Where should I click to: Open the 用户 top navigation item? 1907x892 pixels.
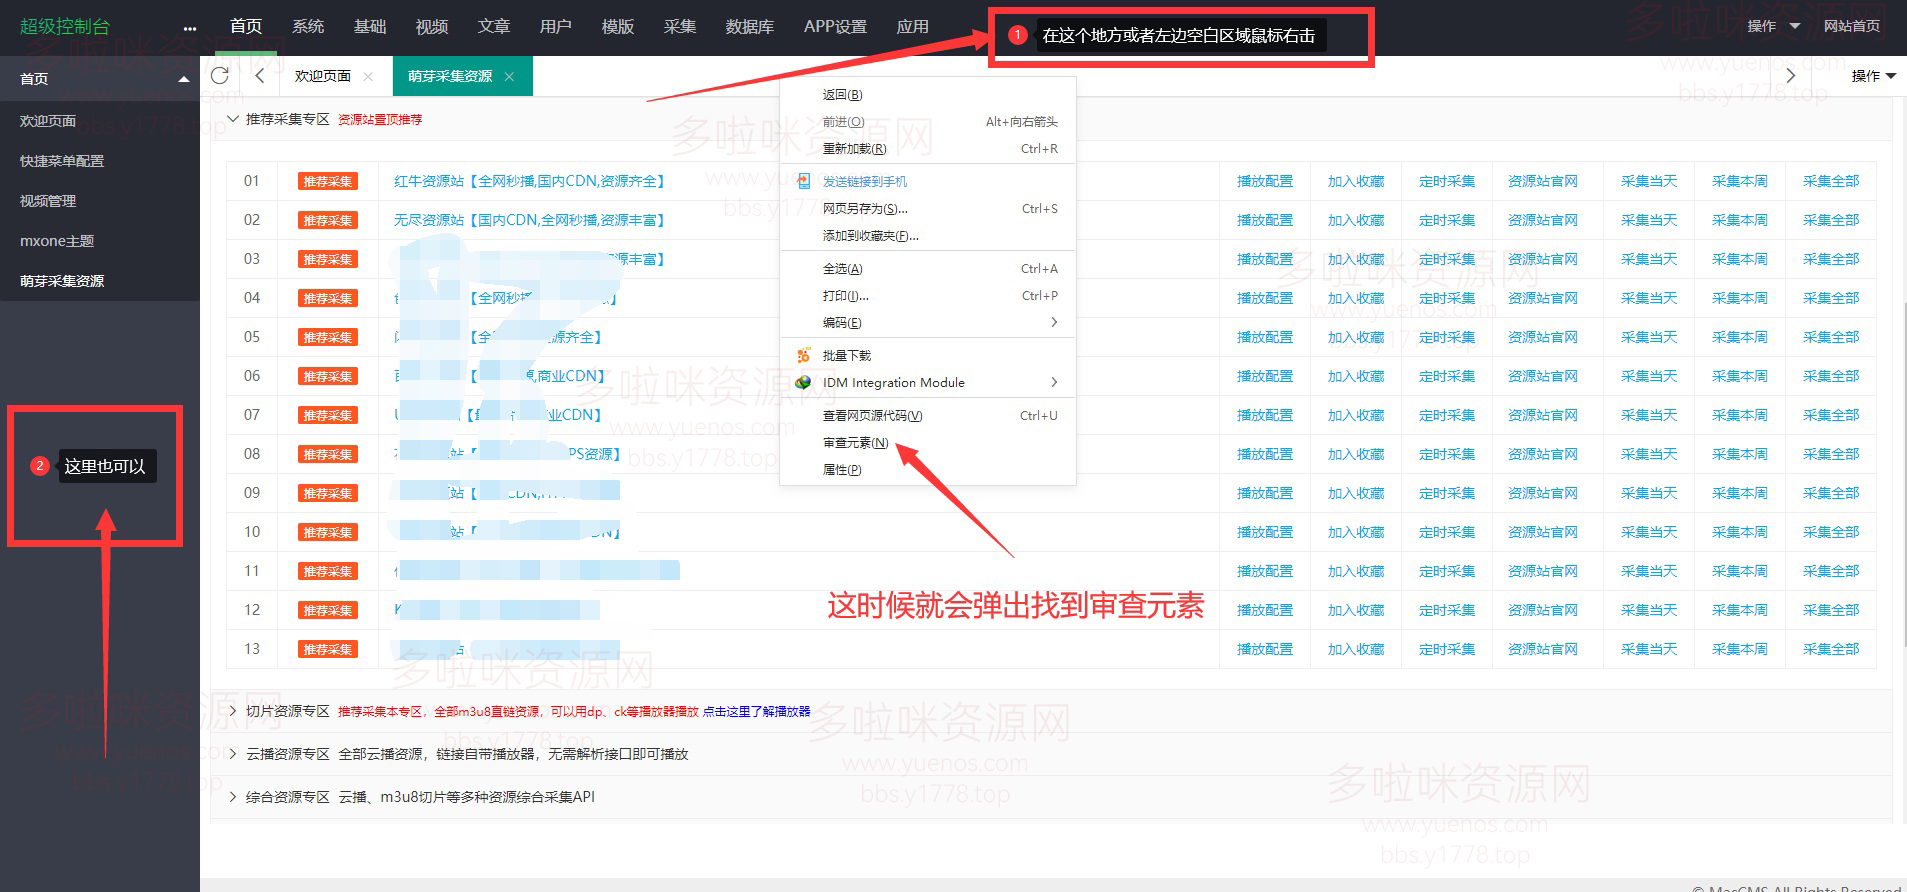point(556,27)
